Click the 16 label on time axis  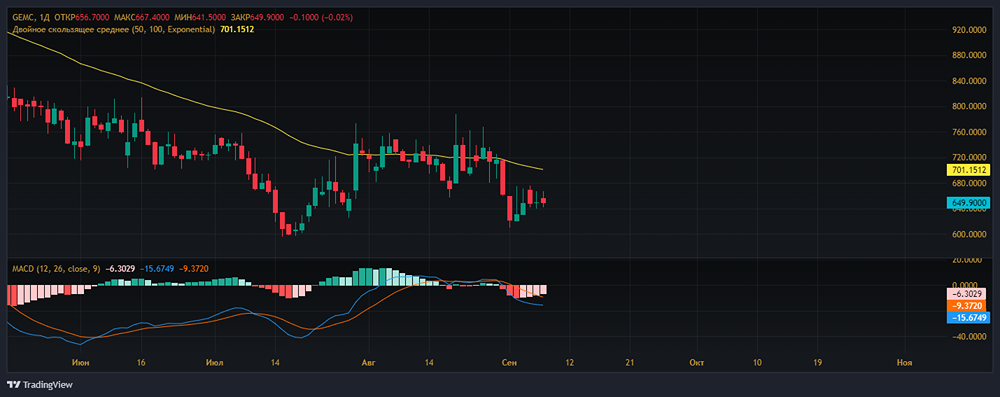[x=141, y=362]
